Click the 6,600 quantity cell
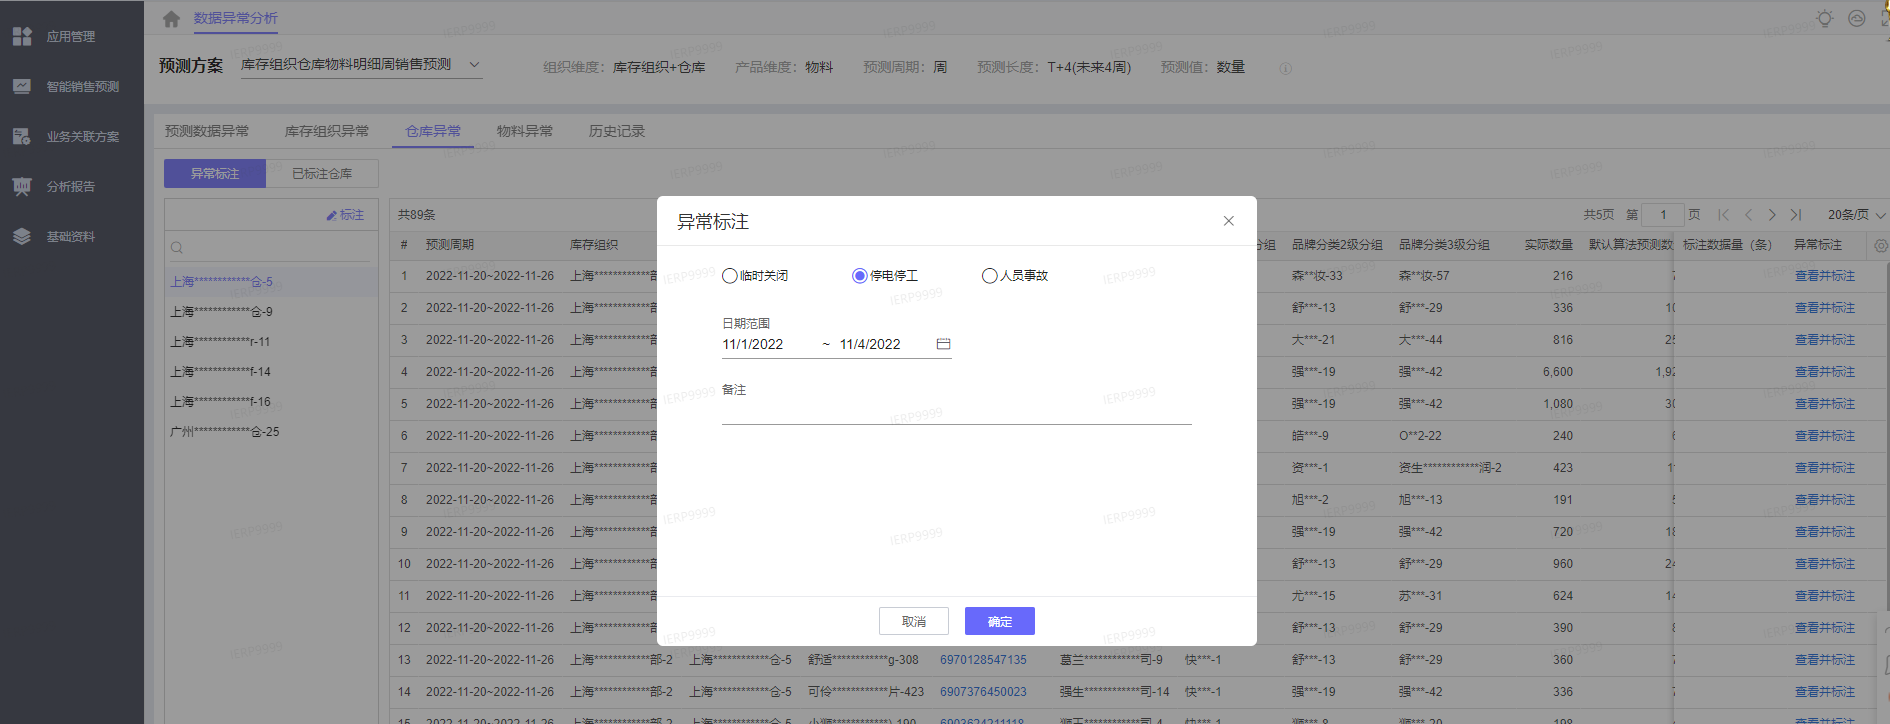 point(1558,372)
